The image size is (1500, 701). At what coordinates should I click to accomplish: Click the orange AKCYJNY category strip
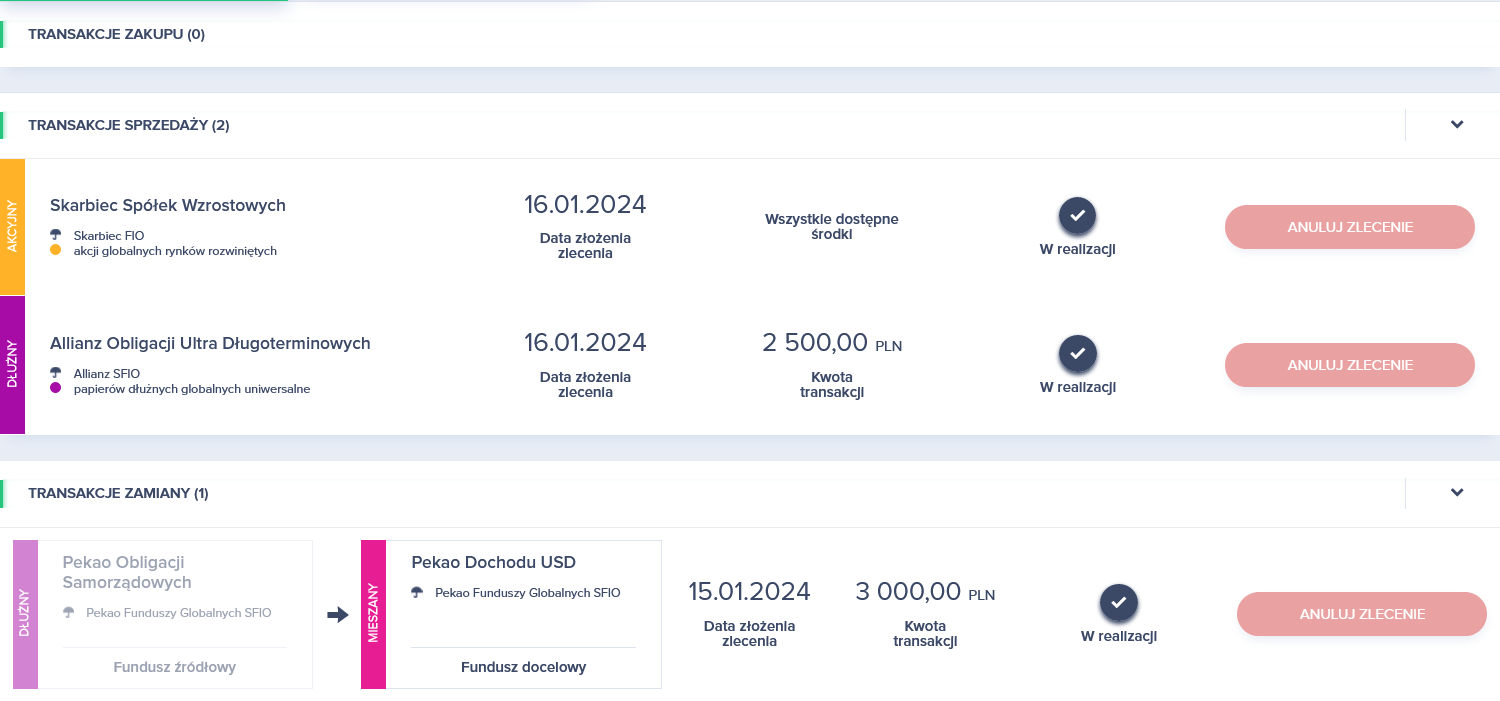(x=12, y=227)
